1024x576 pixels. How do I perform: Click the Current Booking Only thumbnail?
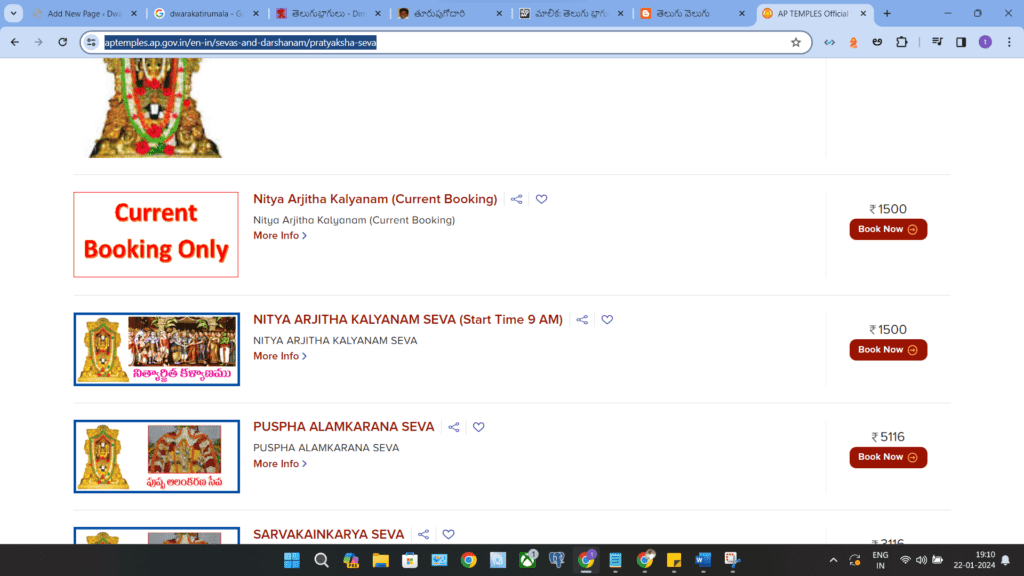pos(156,234)
